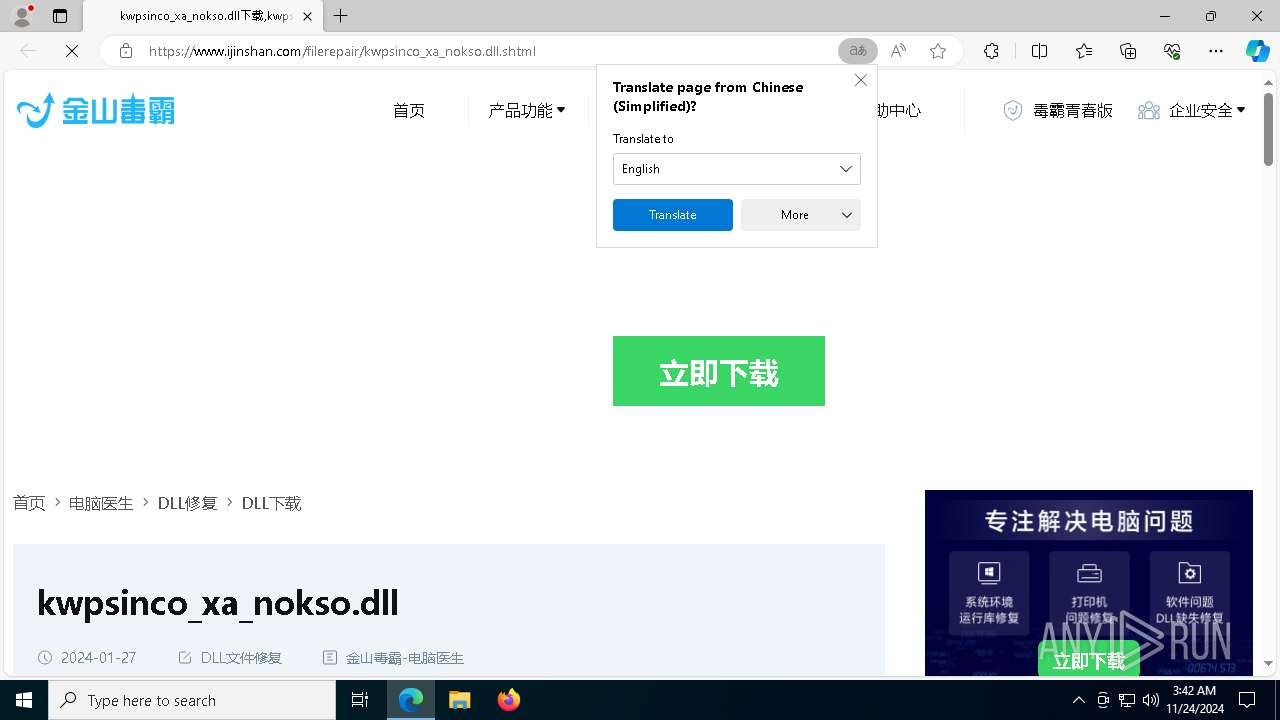The height and width of the screenshot is (720, 1280).
Task: Expand the Translate to English dropdown
Action: (737, 169)
